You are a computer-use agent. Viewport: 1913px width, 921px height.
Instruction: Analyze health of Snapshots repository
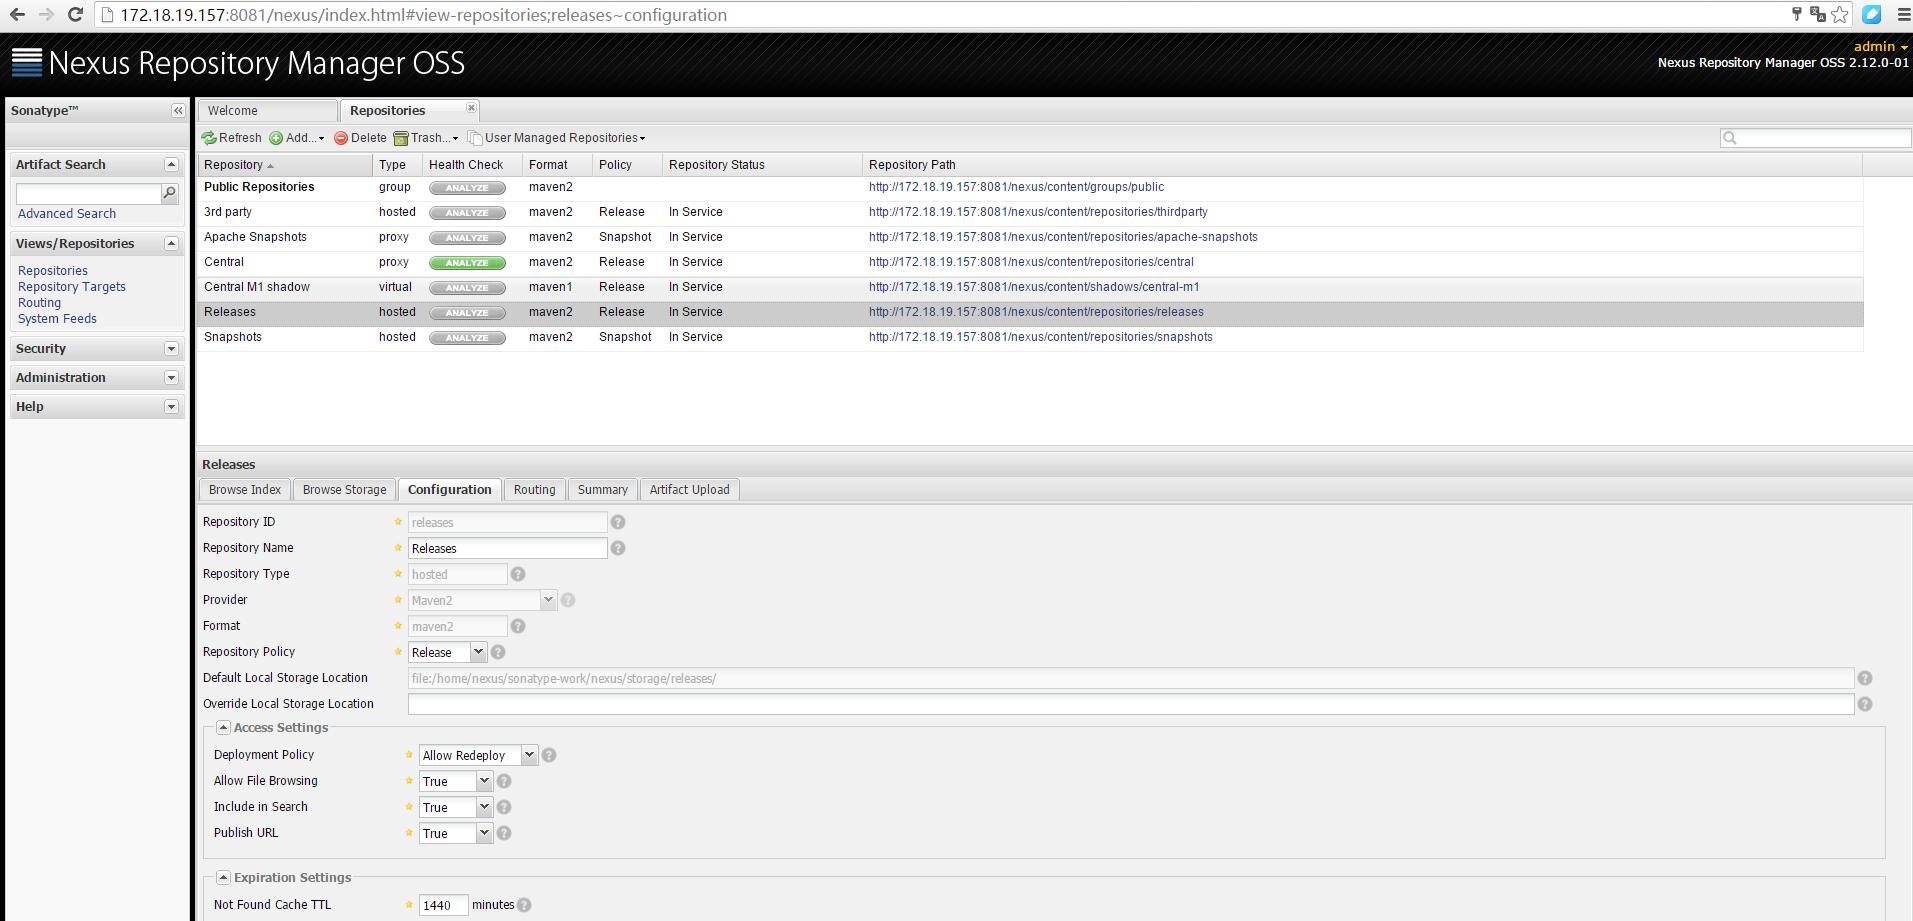[x=467, y=338]
